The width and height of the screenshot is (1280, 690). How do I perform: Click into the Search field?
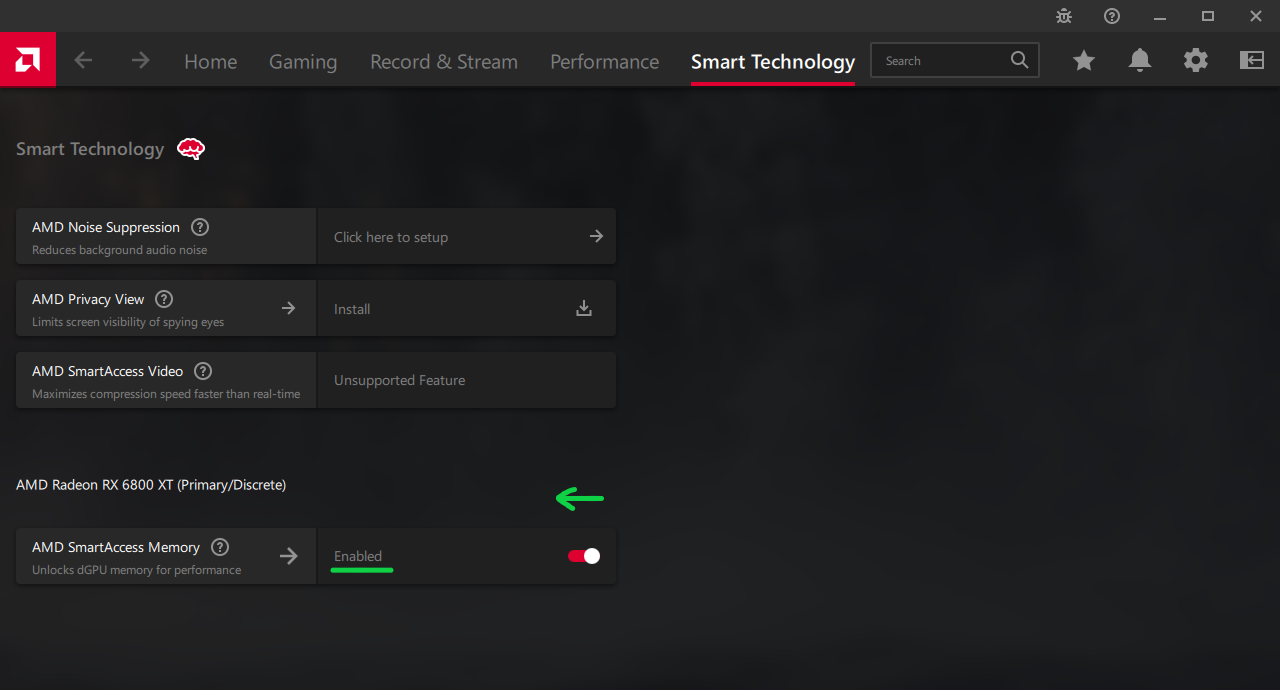955,60
